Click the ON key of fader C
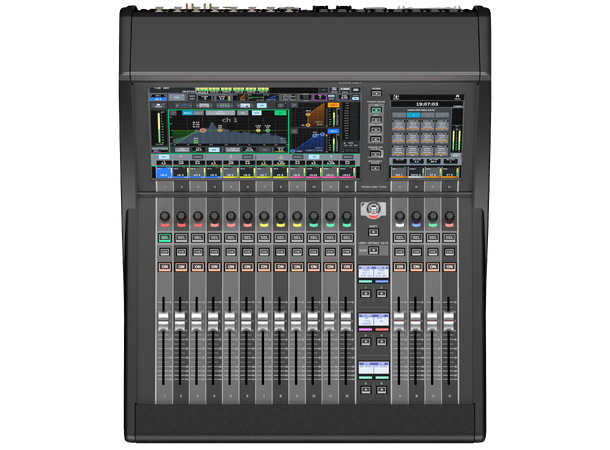This screenshot has width=610, height=450. [x=433, y=267]
